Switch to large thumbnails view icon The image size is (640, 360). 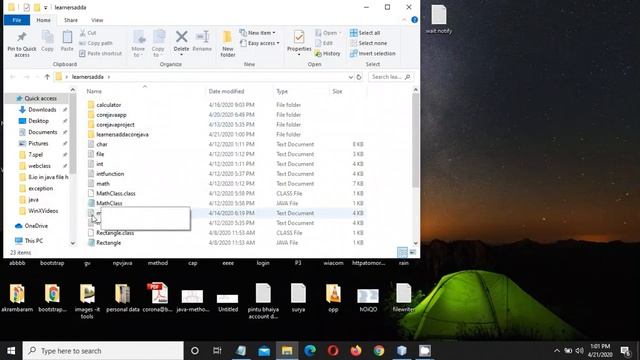tap(412, 252)
